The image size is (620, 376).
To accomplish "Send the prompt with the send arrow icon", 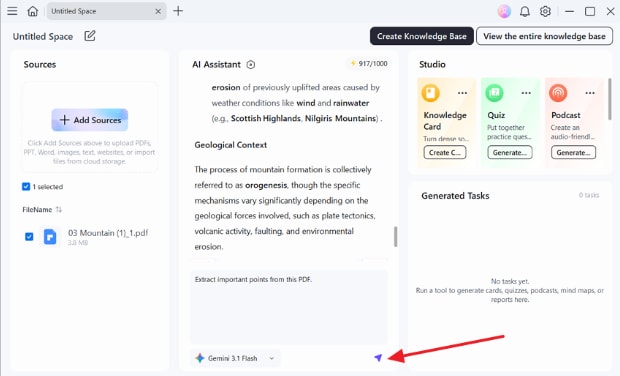I will (378, 358).
